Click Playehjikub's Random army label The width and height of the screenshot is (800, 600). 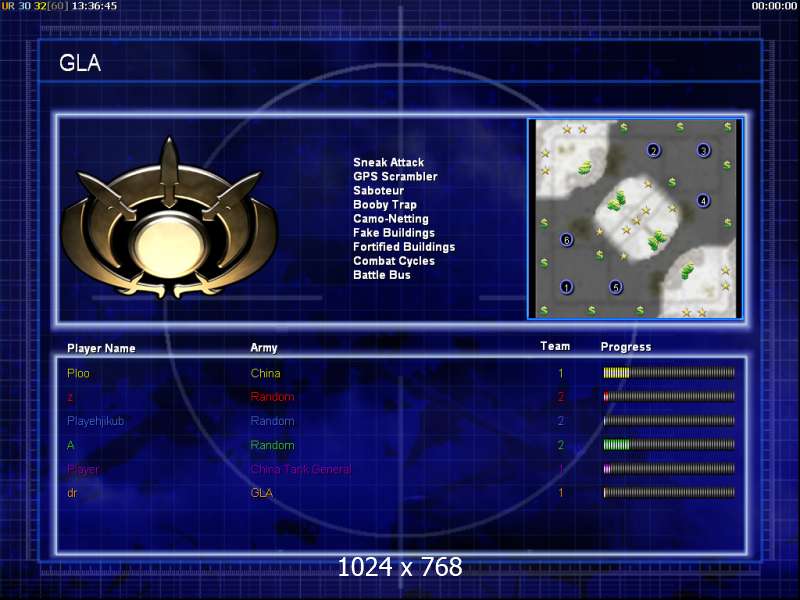(272, 421)
